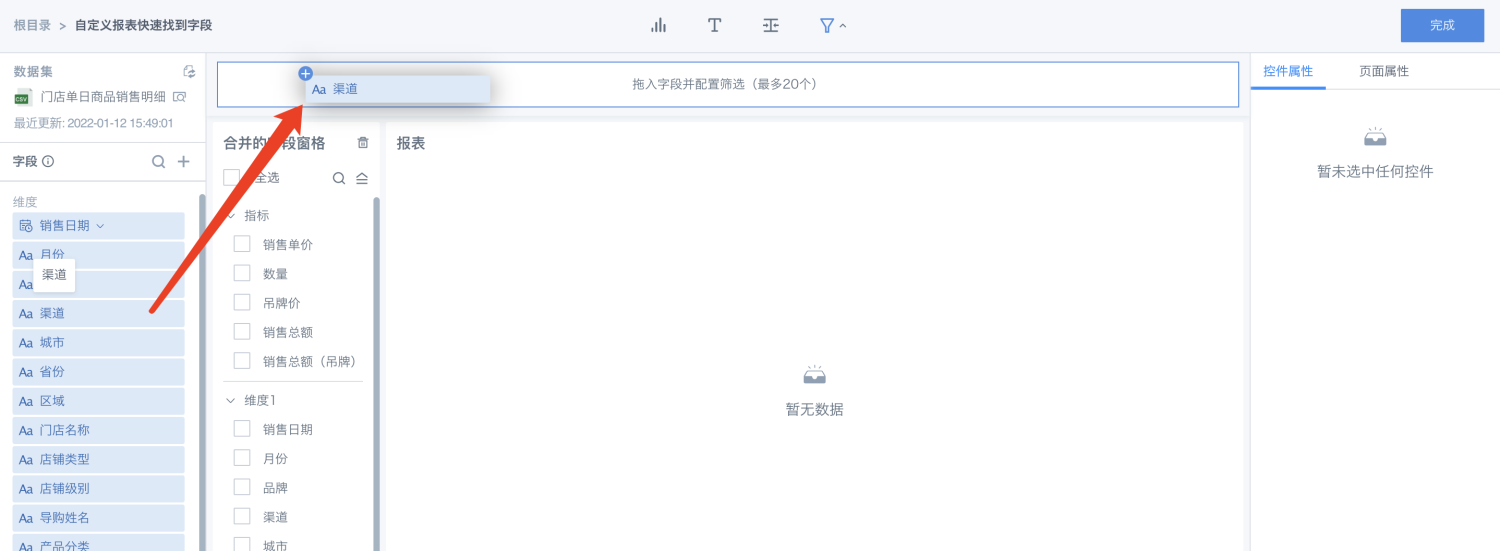Screen dimensions: 1500x551
Task: Open the field search magnifier icon
Action: pos(158,162)
